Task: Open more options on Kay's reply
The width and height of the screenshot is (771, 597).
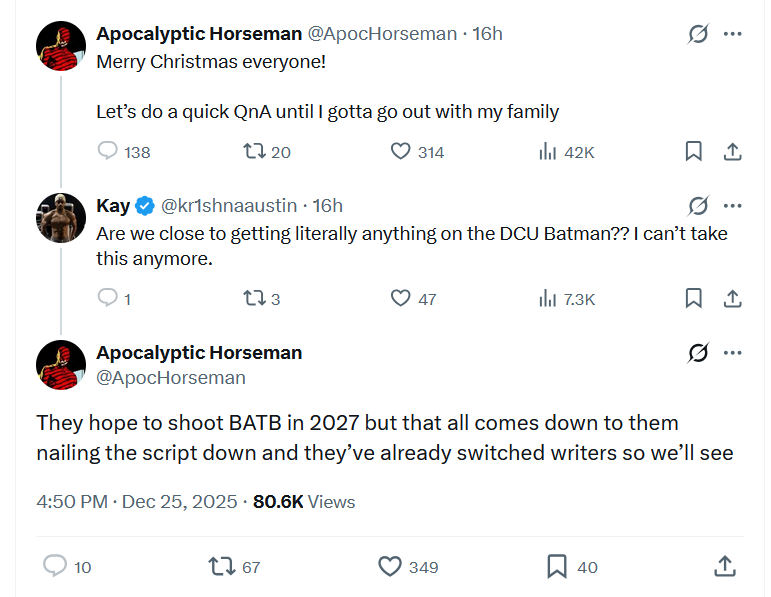Action: tap(733, 206)
